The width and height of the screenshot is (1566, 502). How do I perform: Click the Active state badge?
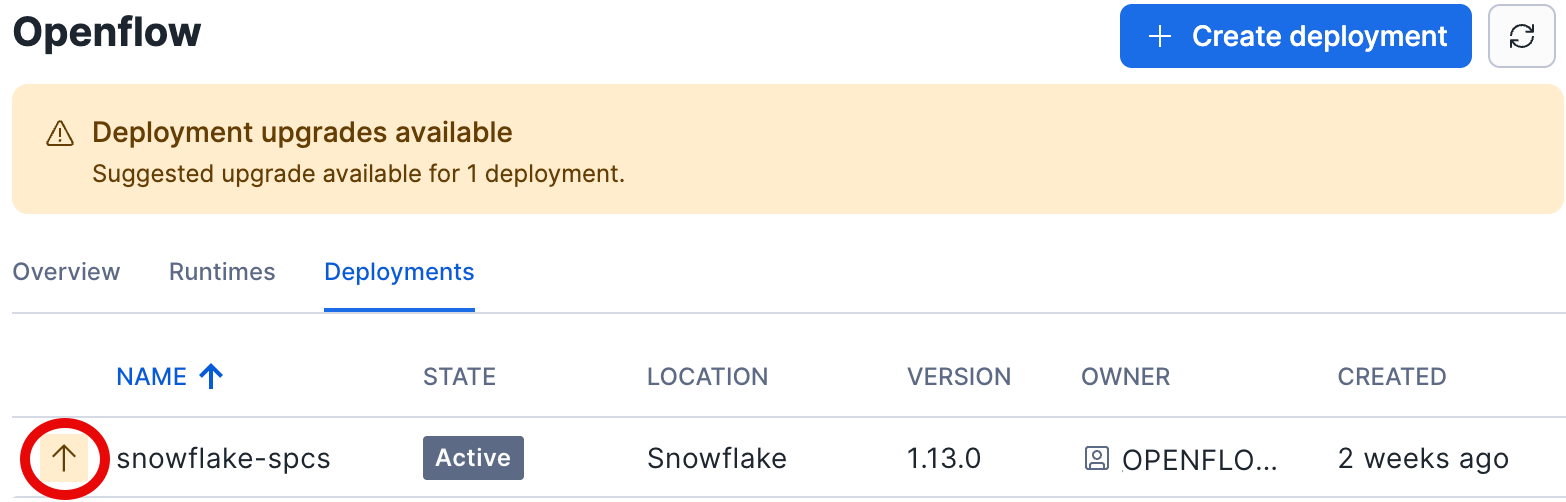coord(473,458)
